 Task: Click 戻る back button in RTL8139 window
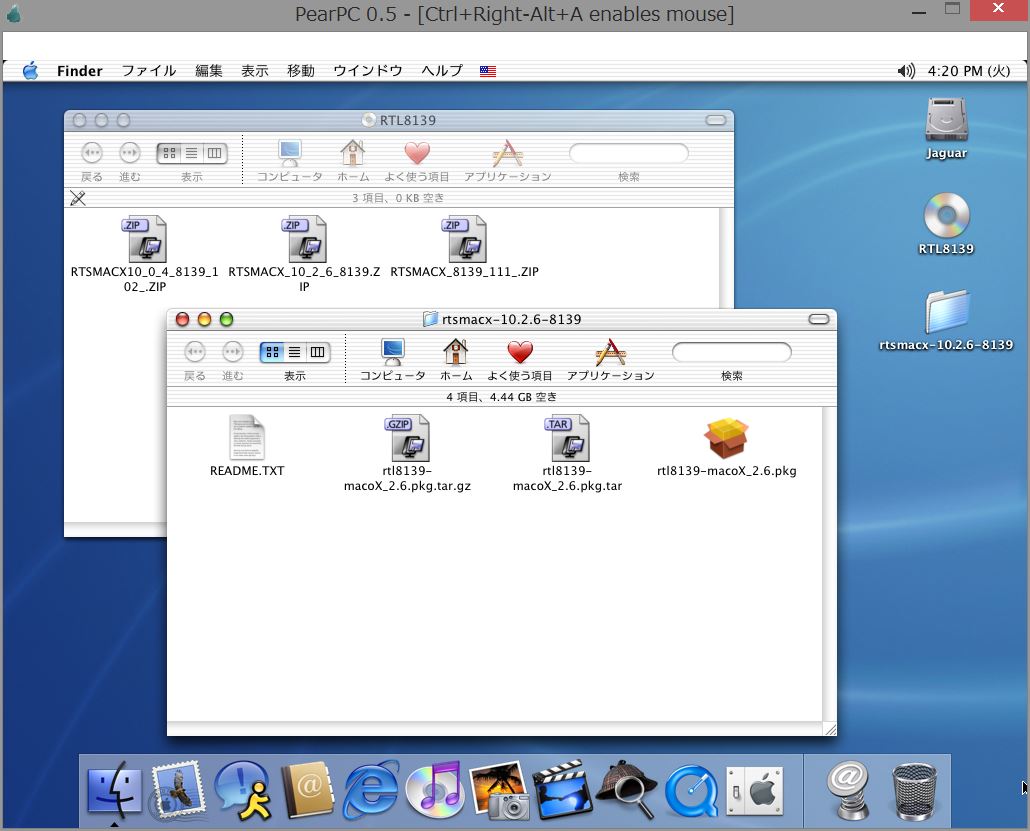(x=92, y=153)
